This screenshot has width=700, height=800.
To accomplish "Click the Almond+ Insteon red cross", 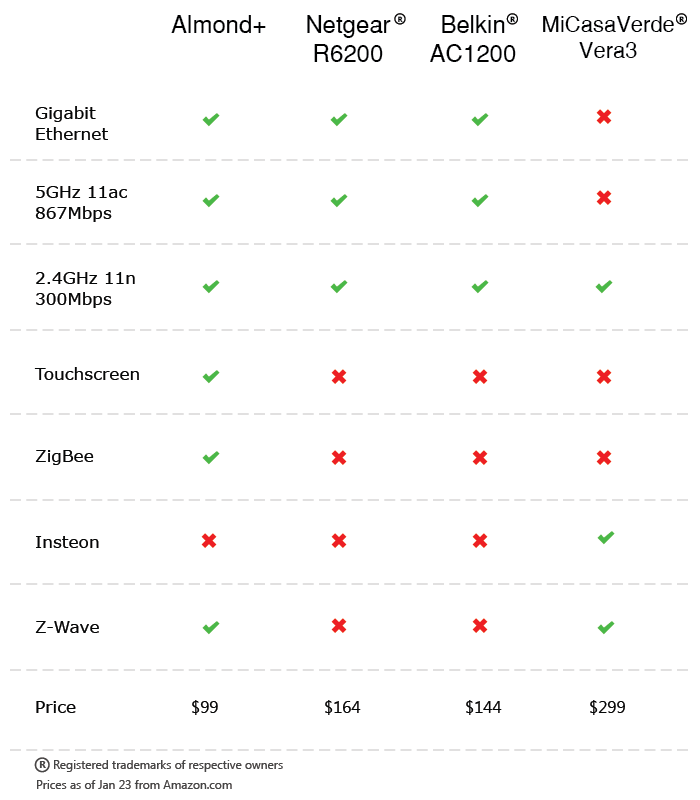I will (x=209, y=541).
